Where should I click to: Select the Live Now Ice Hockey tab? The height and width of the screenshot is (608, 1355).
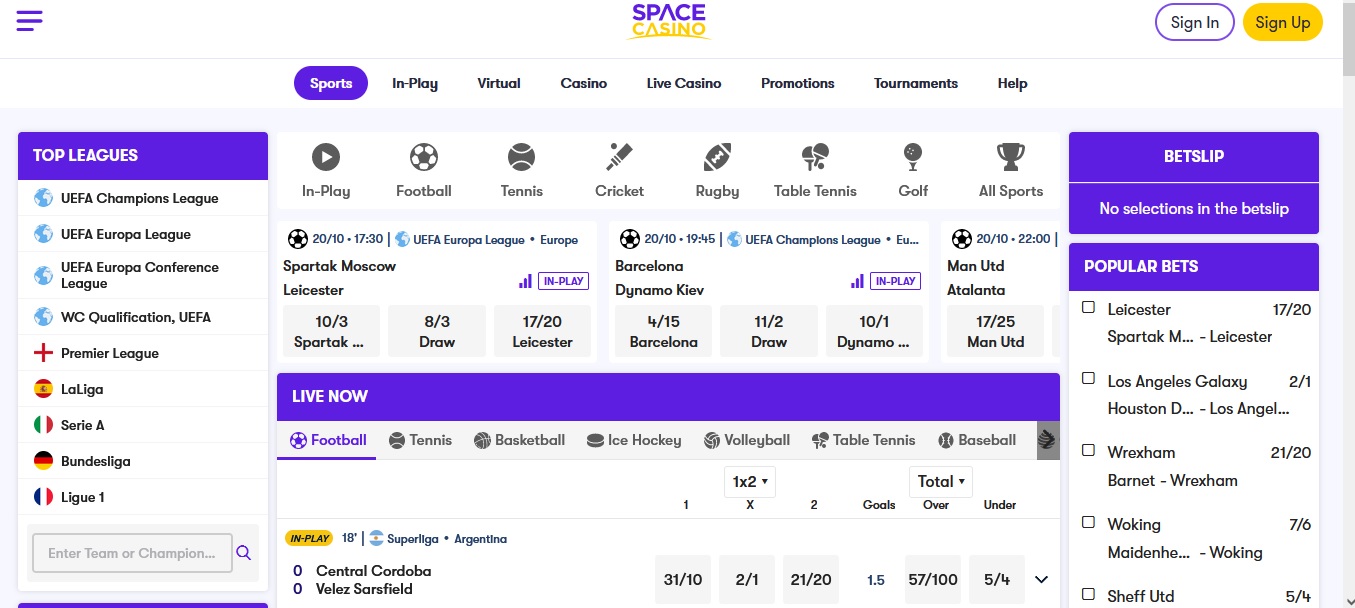[x=634, y=440]
